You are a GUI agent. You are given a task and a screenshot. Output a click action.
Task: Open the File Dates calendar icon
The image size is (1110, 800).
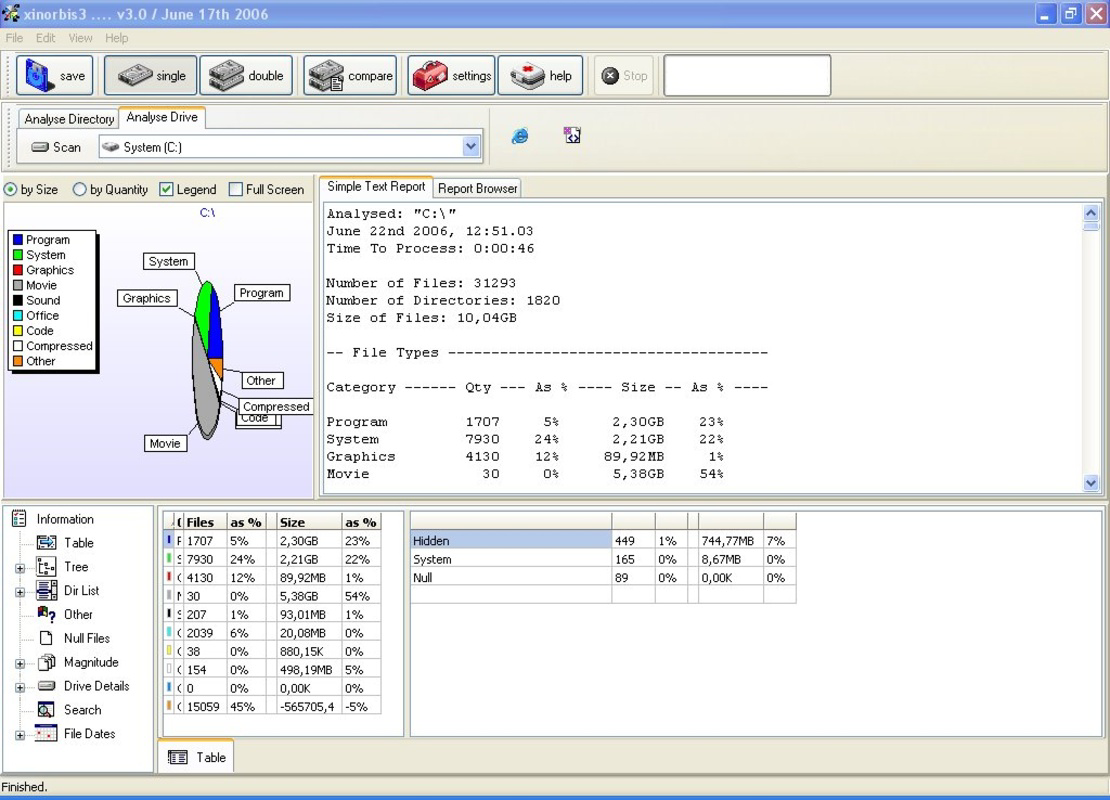(46, 733)
